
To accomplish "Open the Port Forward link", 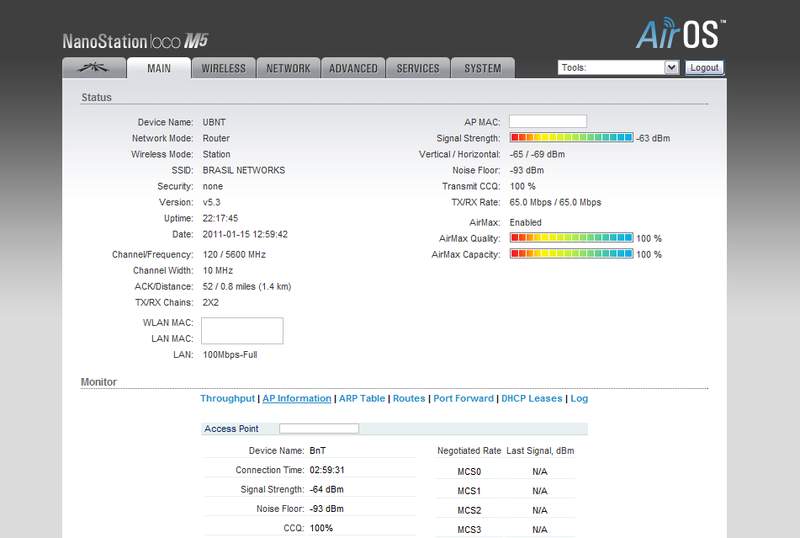I will (x=463, y=398).
